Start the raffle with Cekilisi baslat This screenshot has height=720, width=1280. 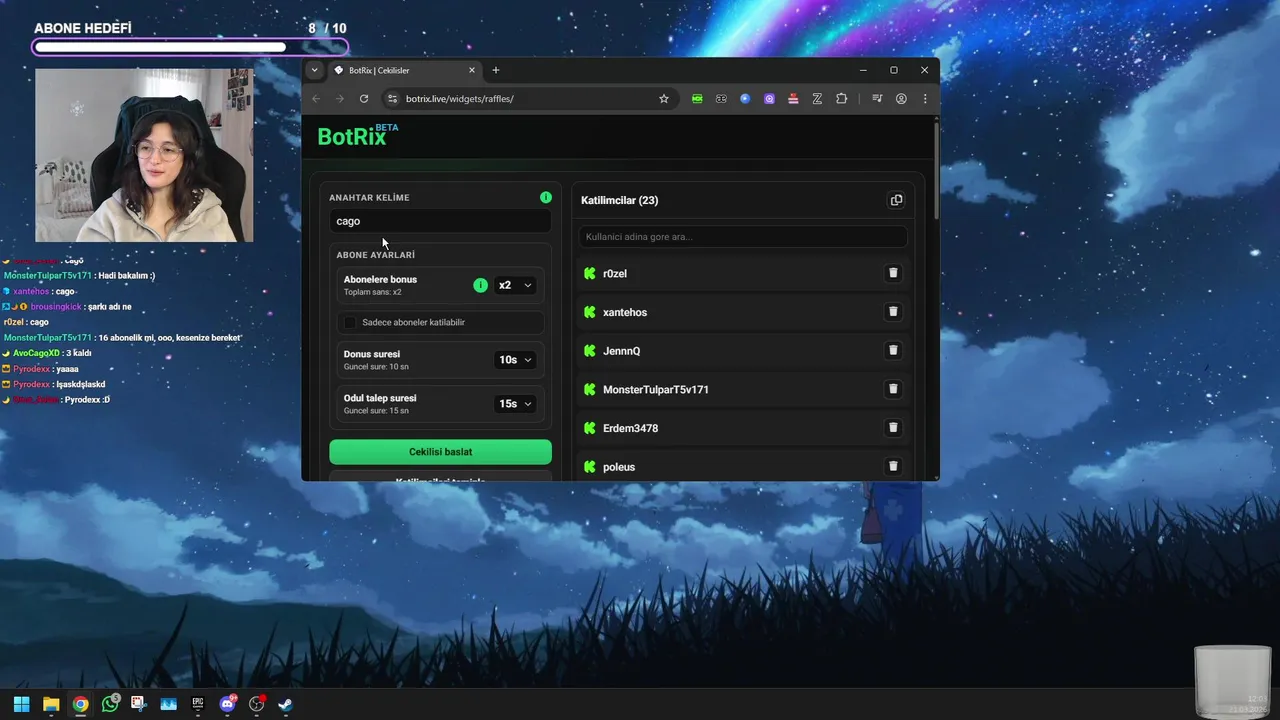[440, 452]
